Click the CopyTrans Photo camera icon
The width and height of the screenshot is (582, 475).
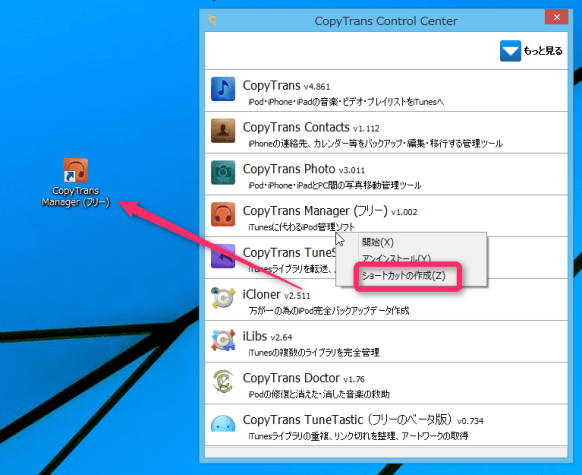(223, 173)
